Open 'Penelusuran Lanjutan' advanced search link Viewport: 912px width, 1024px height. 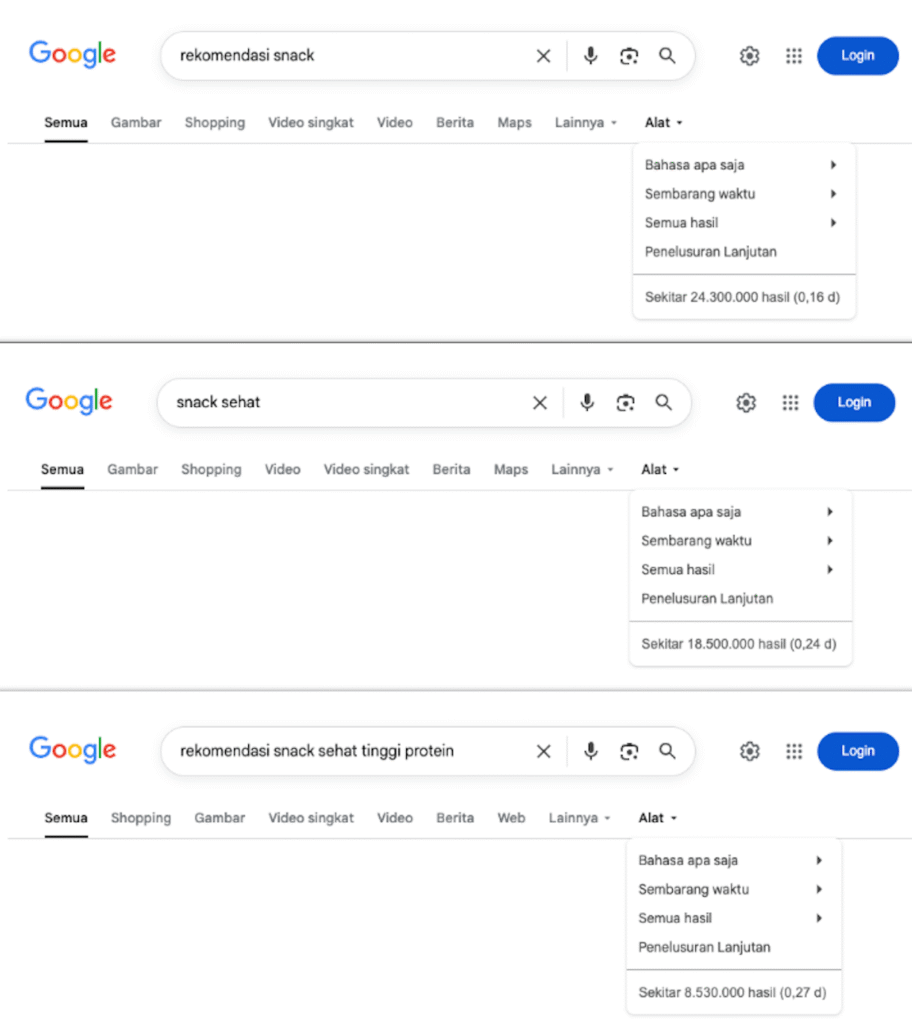[710, 251]
